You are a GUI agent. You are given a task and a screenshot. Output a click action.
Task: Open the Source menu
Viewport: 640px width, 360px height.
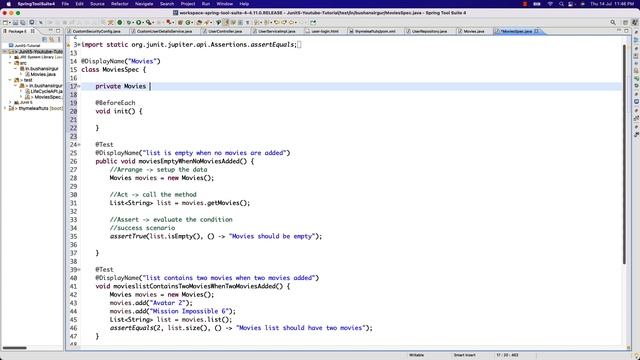click(x=97, y=4)
